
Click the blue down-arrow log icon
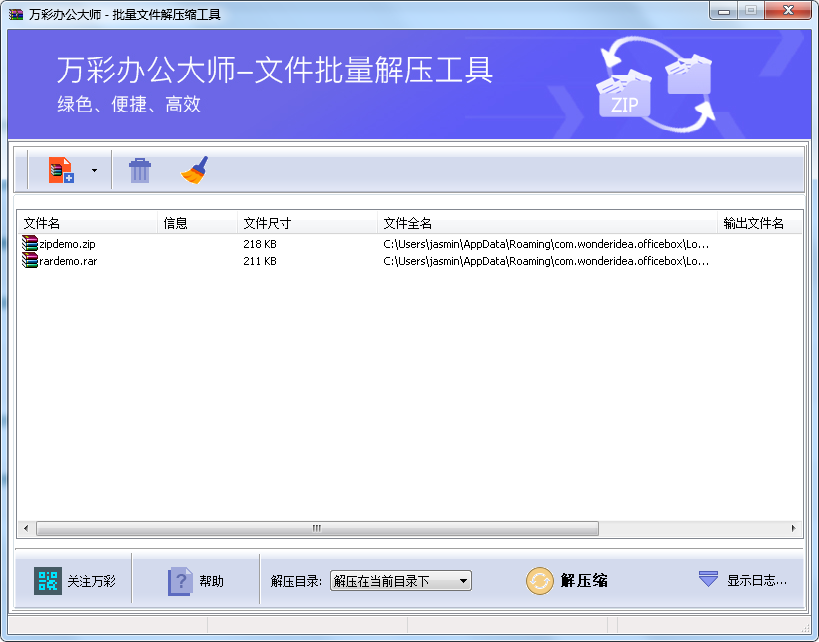tap(708, 579)
